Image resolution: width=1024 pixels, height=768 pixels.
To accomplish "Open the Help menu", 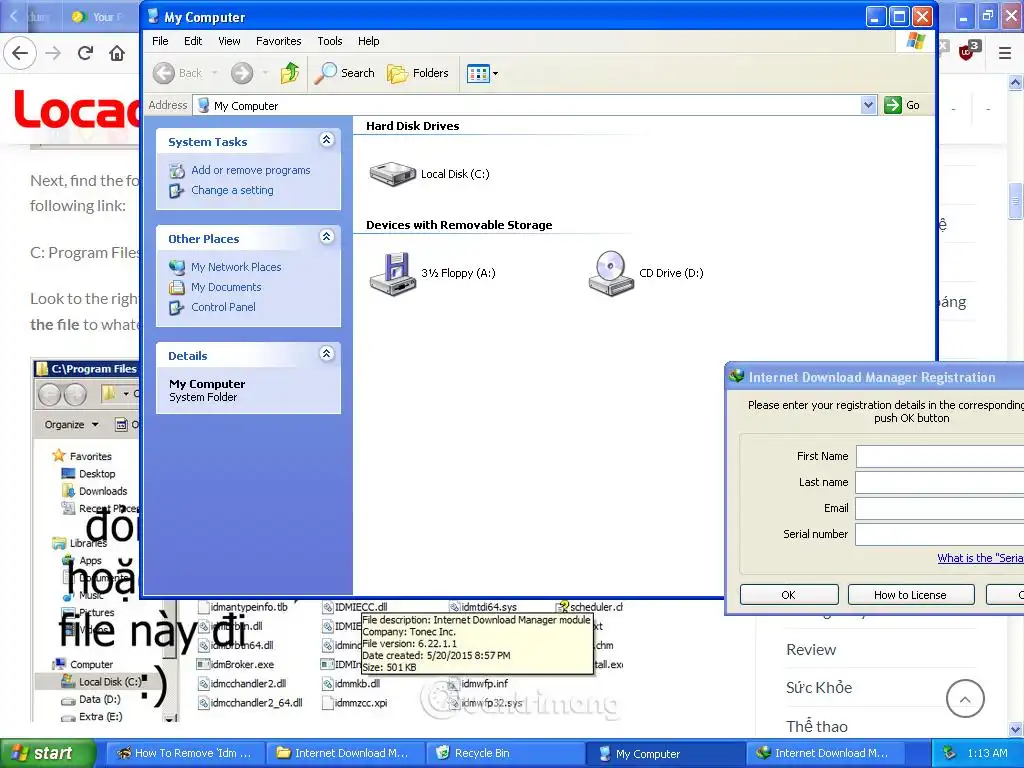I will coord(368,41).
